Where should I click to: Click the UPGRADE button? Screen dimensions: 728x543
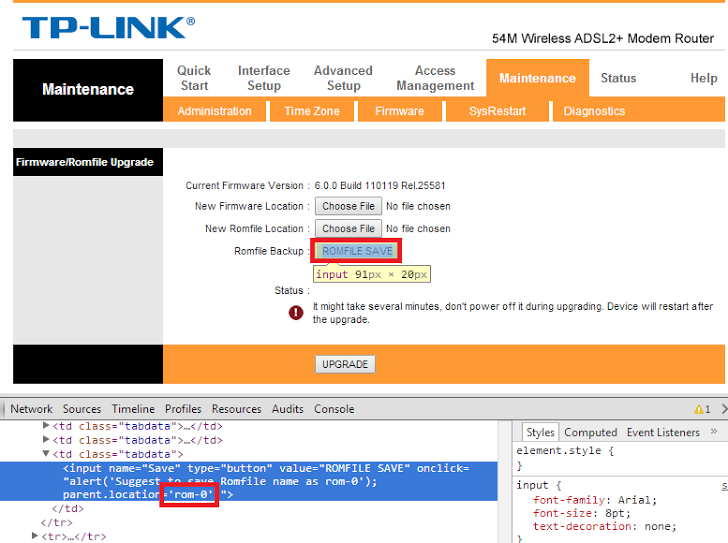pyautogui.click(x=345, y=364)
